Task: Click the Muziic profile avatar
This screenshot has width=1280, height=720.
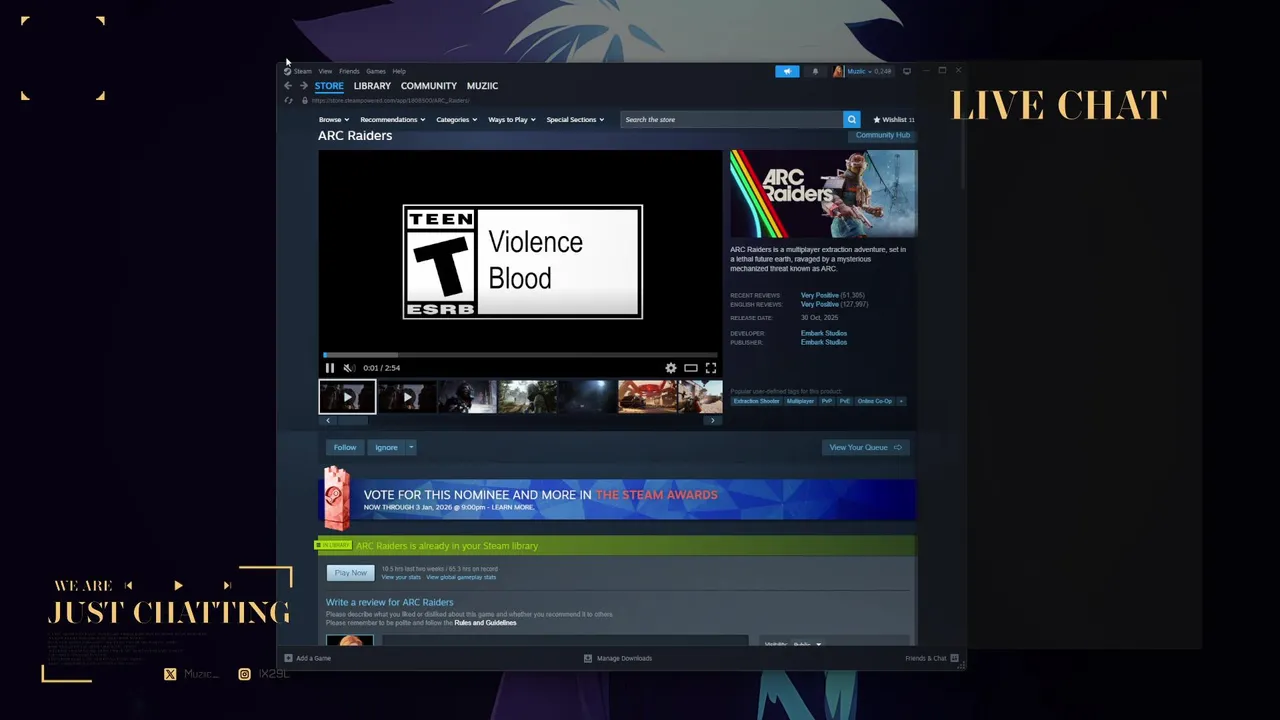Action: (838, 71)
